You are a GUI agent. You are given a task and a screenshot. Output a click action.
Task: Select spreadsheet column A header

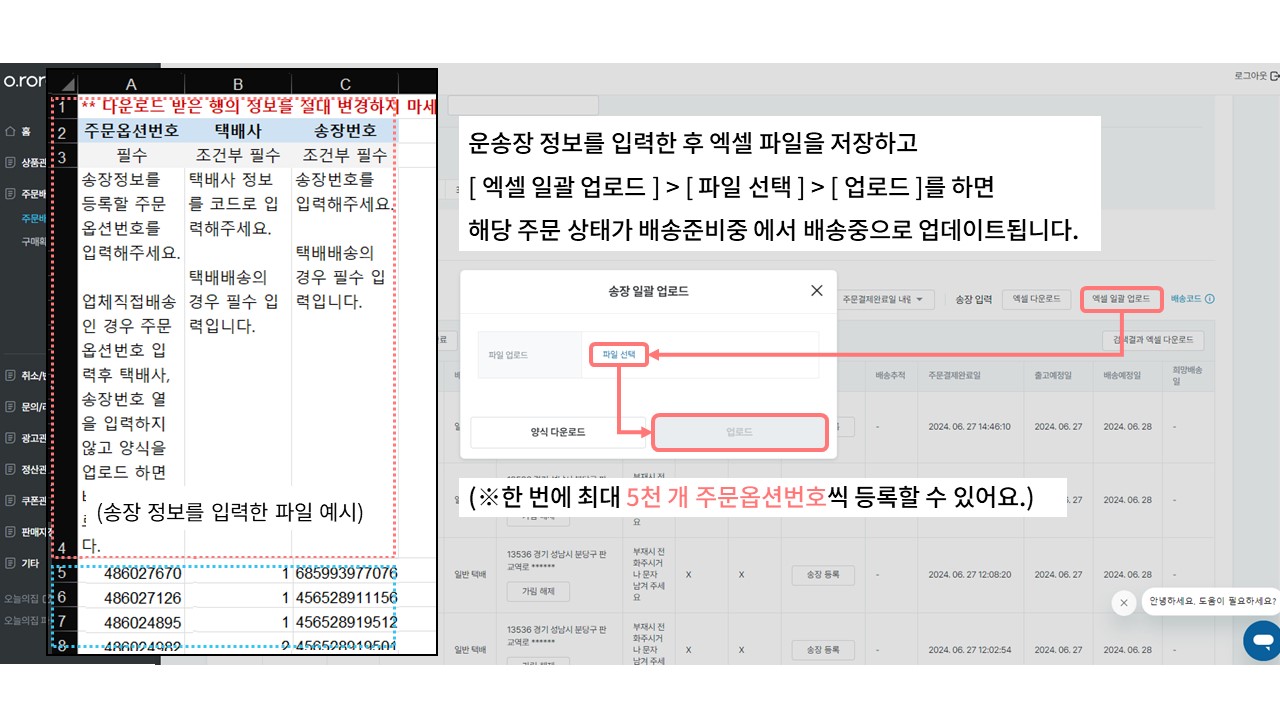[x=131, y=84]
